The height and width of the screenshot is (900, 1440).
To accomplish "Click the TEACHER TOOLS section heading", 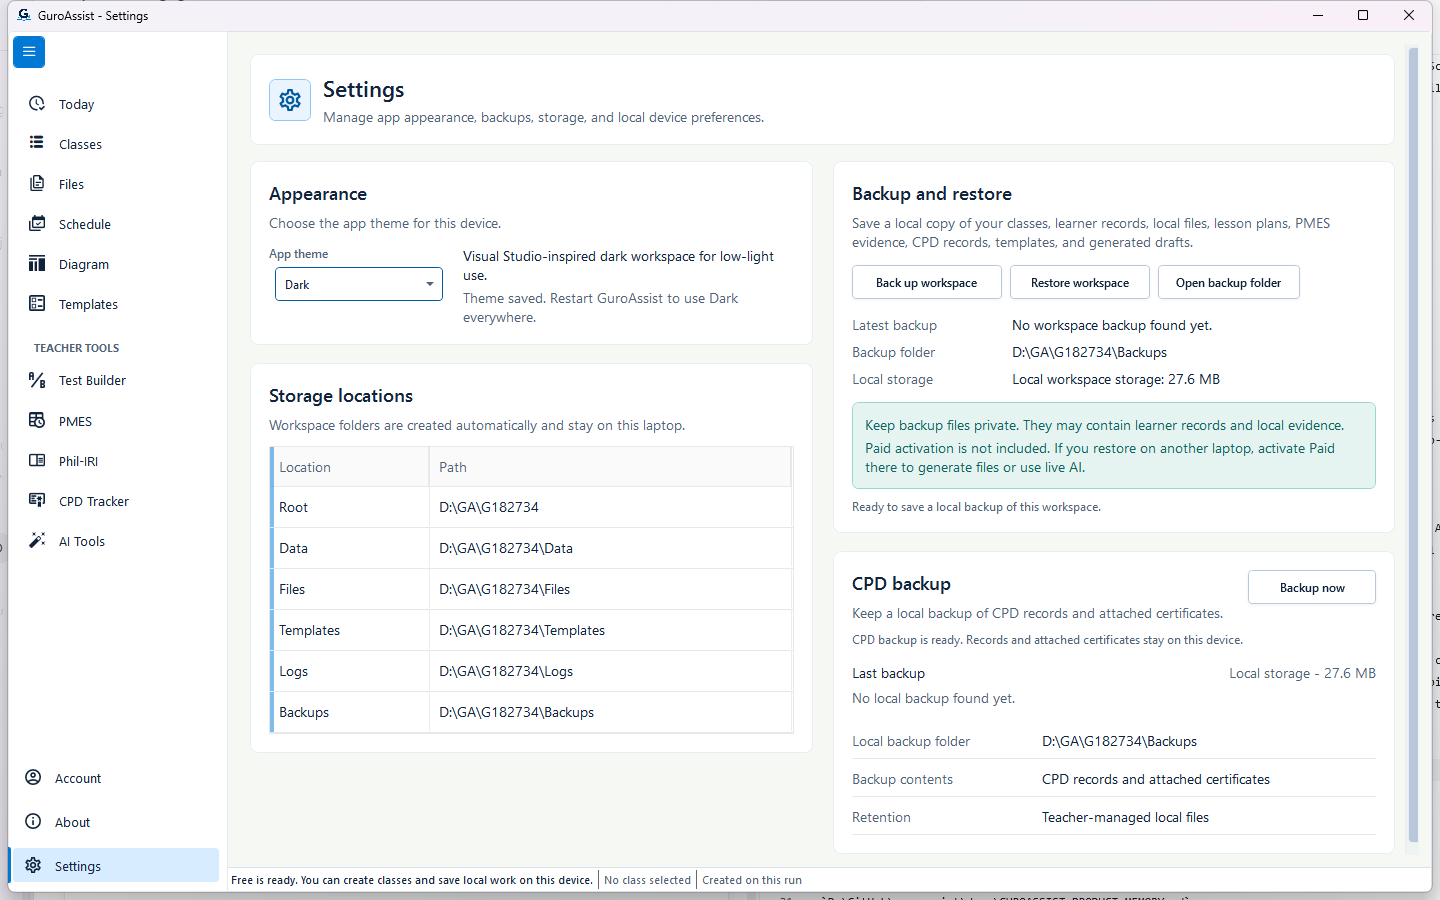I will click(76, 348).
